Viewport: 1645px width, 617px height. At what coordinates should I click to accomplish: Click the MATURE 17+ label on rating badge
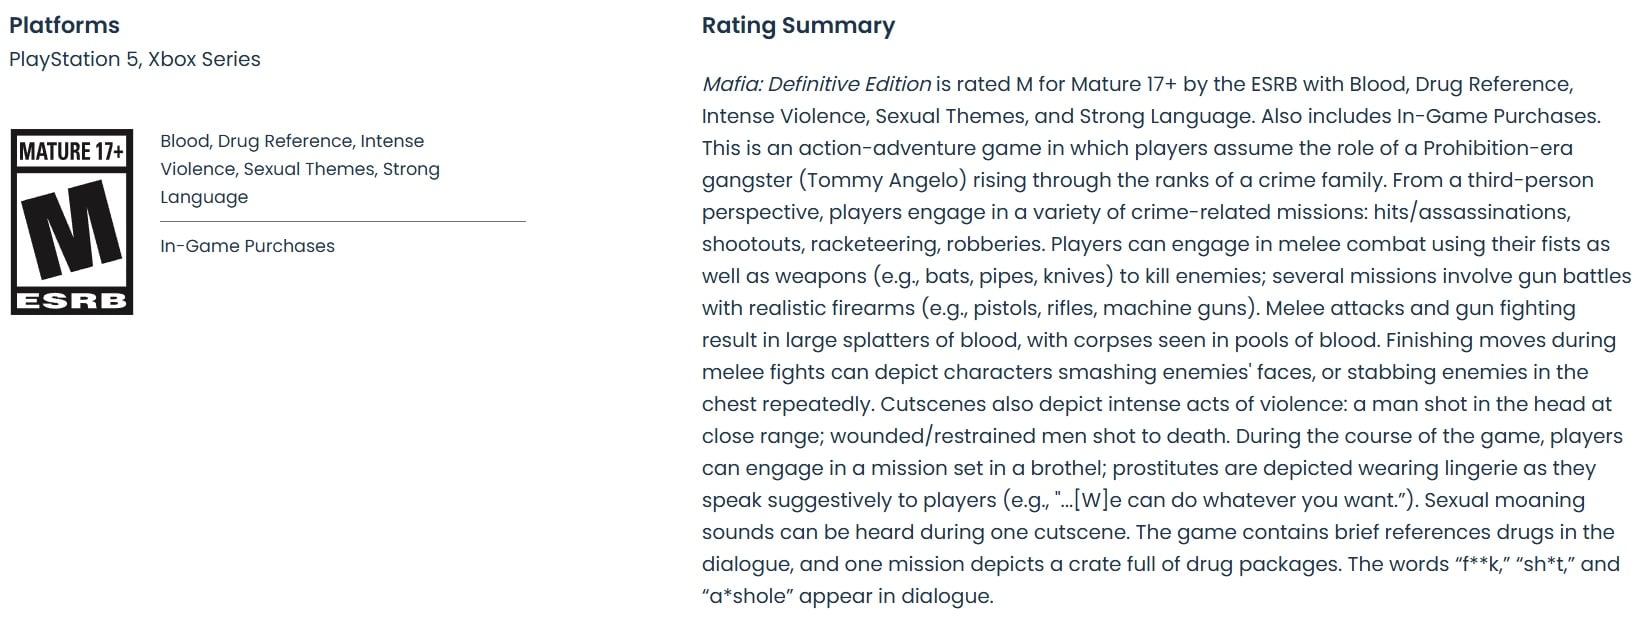click(x=72, y=152)
